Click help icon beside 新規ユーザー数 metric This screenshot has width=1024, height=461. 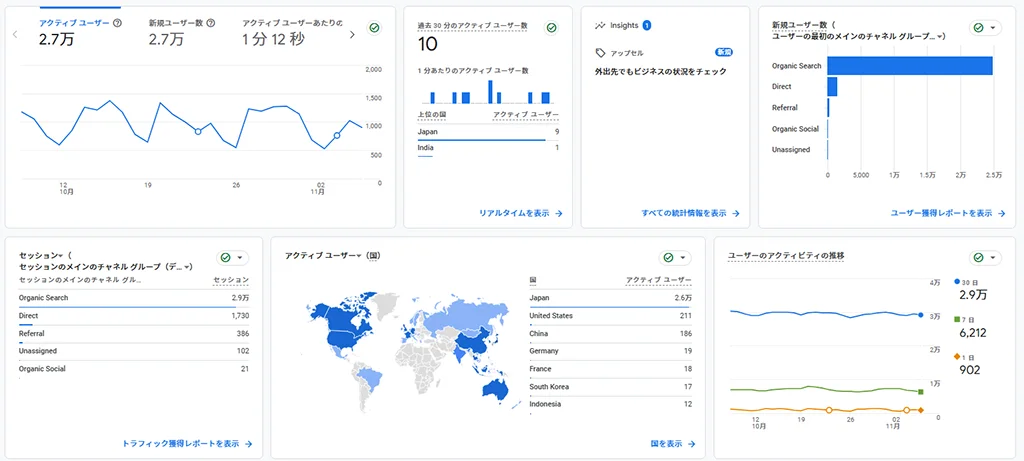click(x=211, y=23)
